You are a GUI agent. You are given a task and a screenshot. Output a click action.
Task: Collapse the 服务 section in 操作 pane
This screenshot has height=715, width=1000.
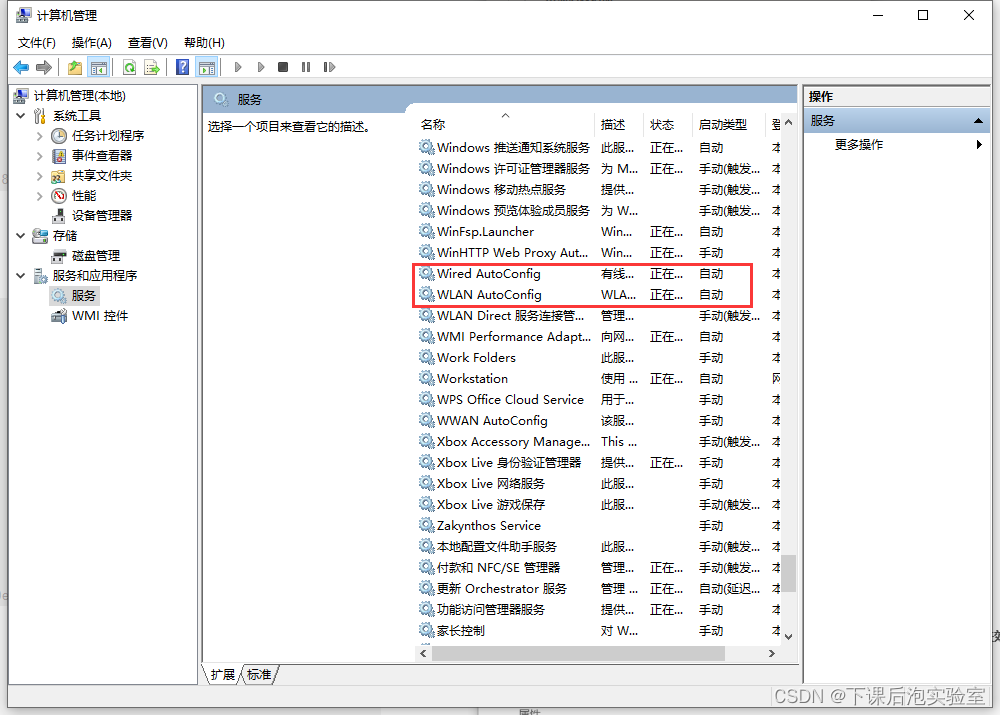pos(978,121)
